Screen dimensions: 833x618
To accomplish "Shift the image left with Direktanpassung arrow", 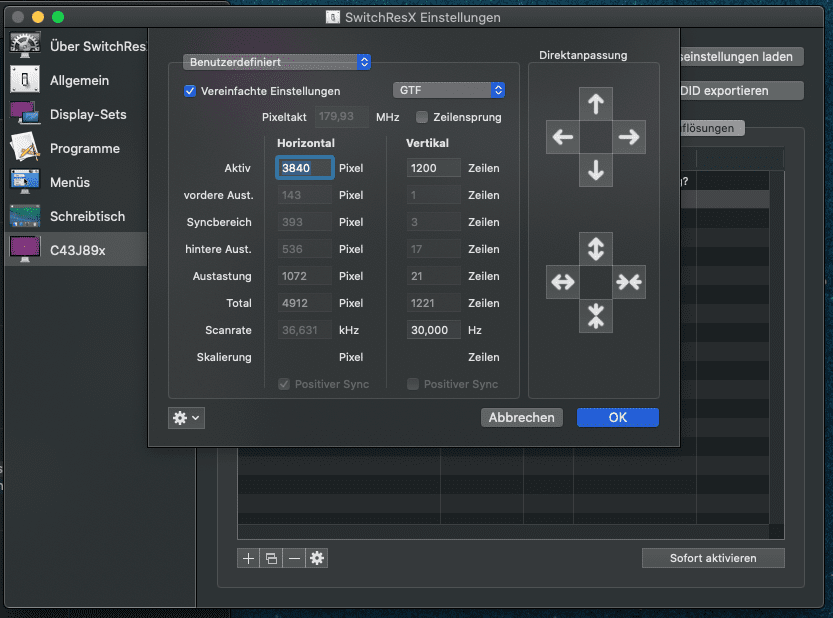I will click(x=563, y=137).
